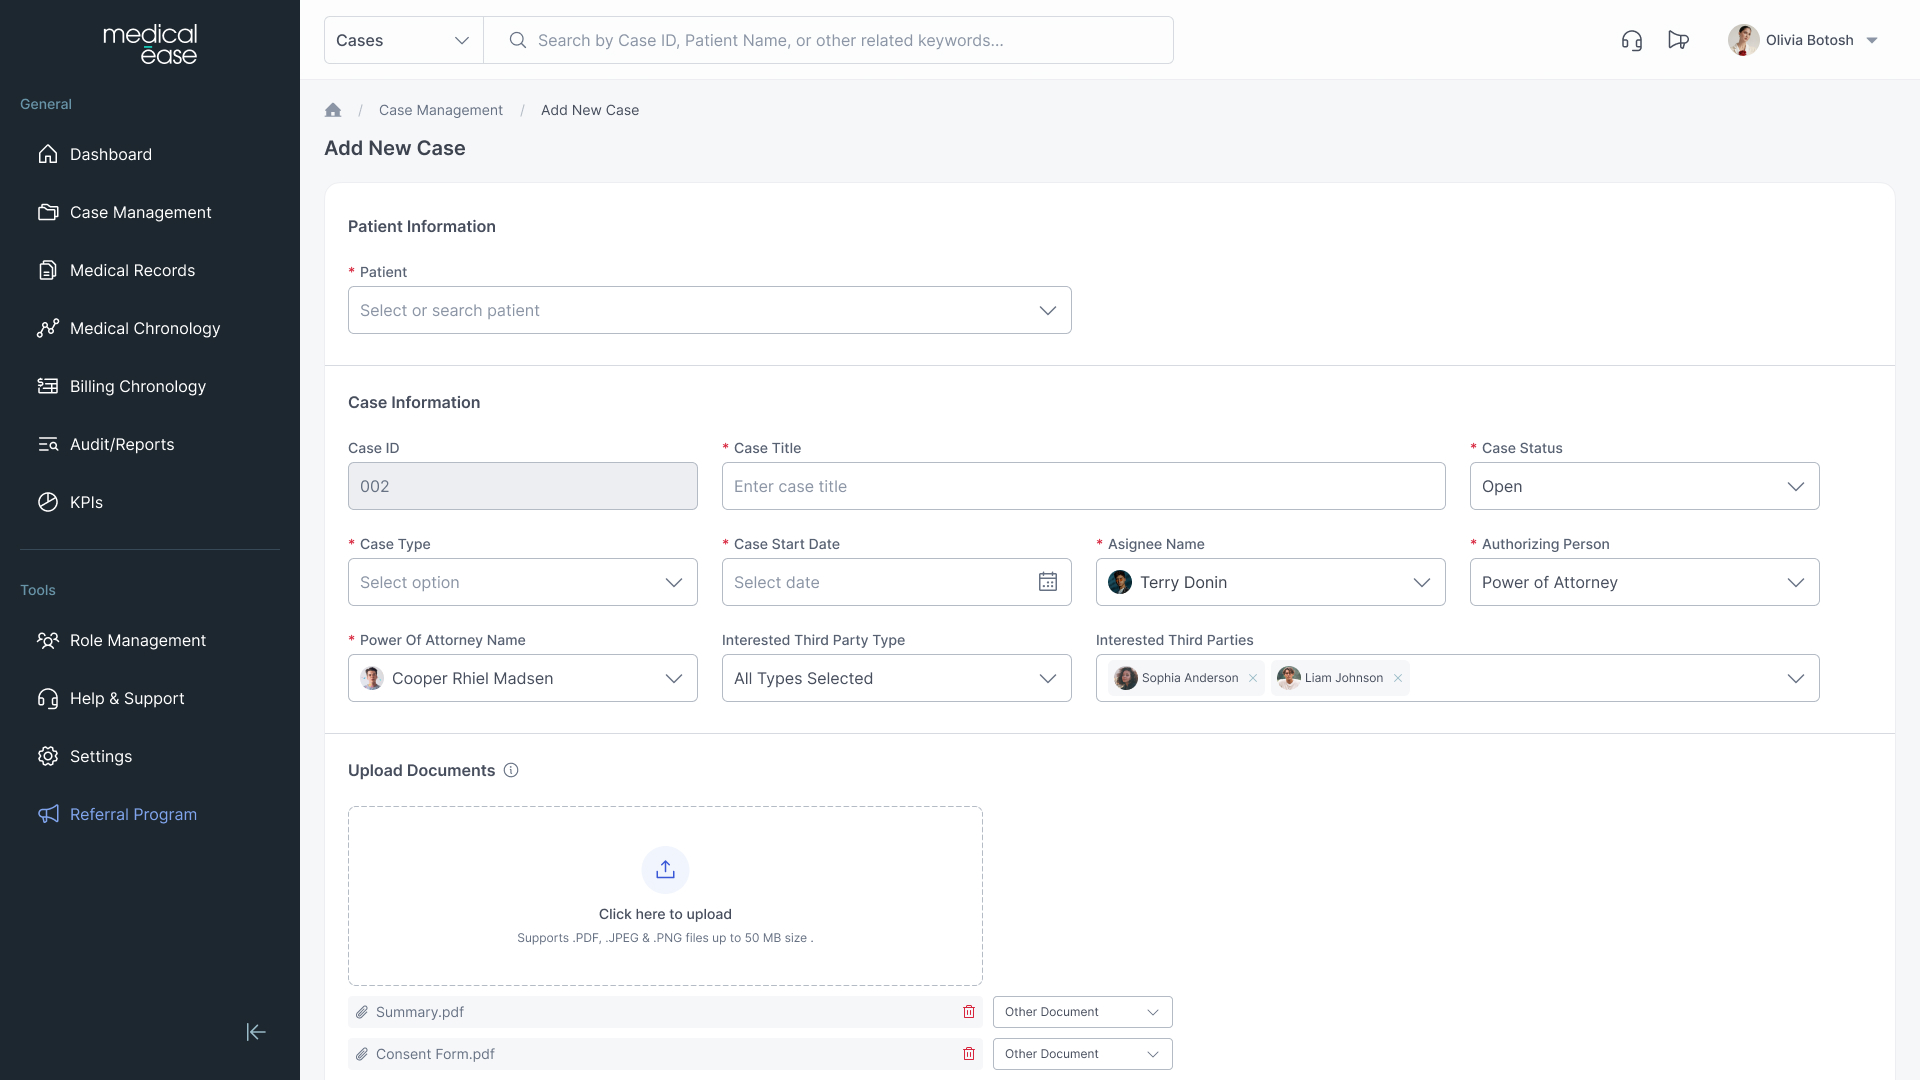This screenshot has width=1920, height=1080.
Task: Click the Medical Records document icon
Action: coord(48,270)
